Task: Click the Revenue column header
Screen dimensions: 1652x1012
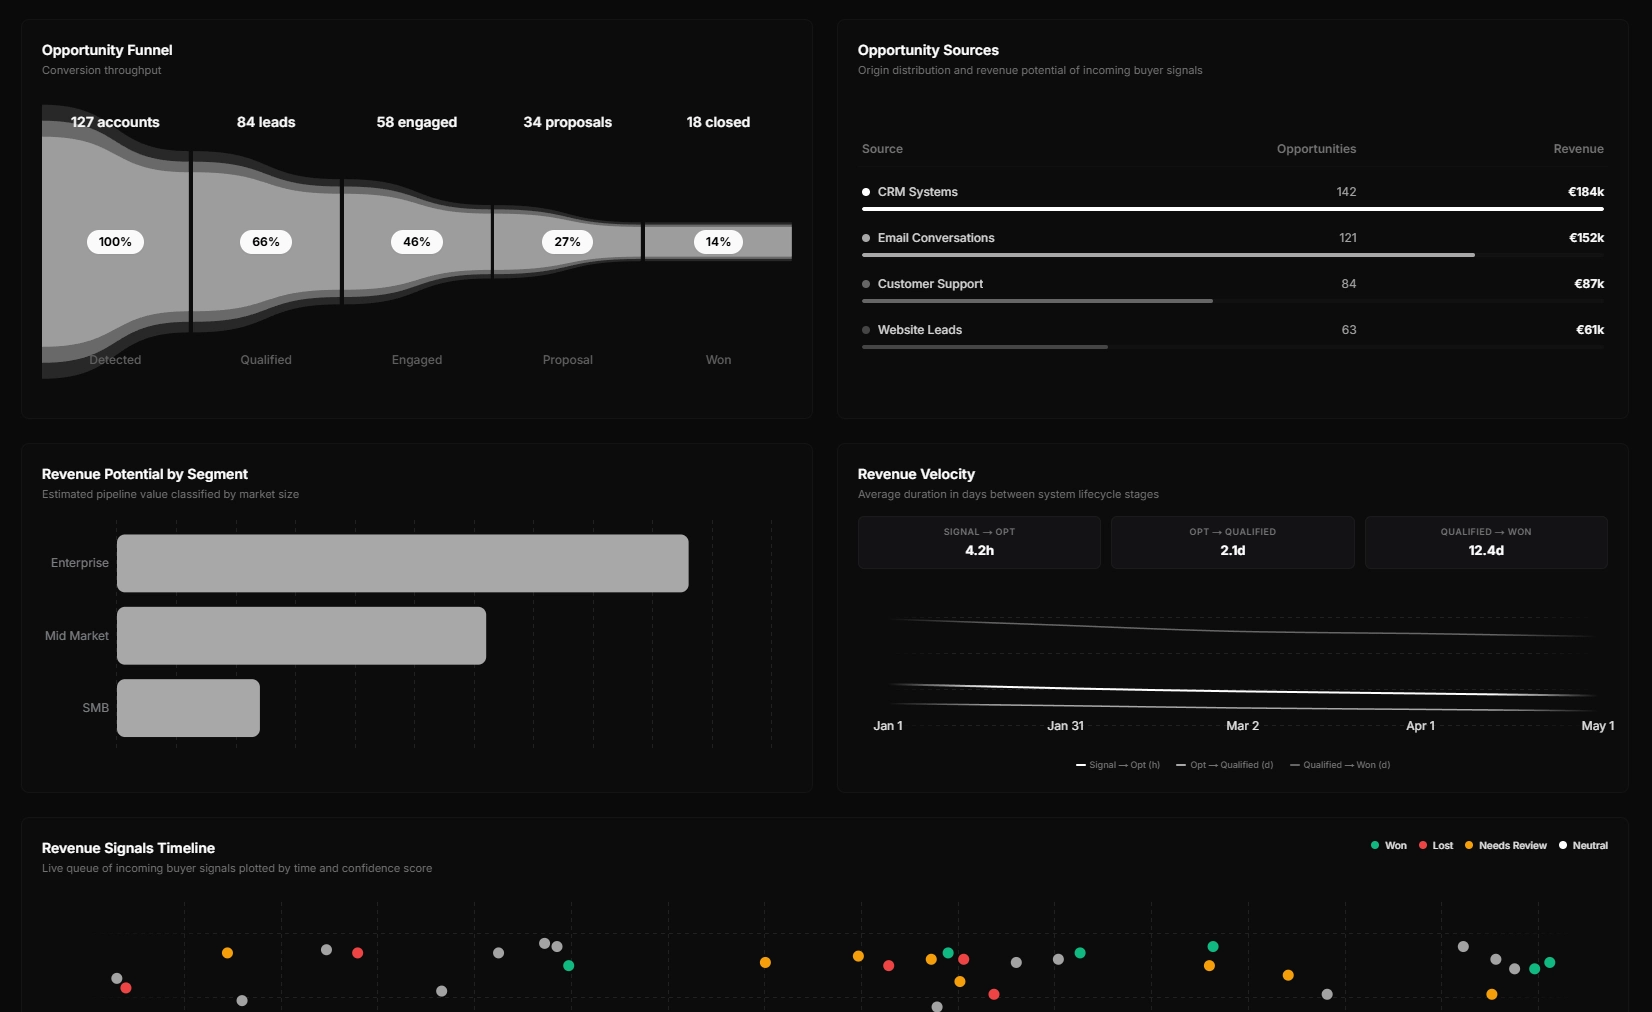Action: 1578,149
